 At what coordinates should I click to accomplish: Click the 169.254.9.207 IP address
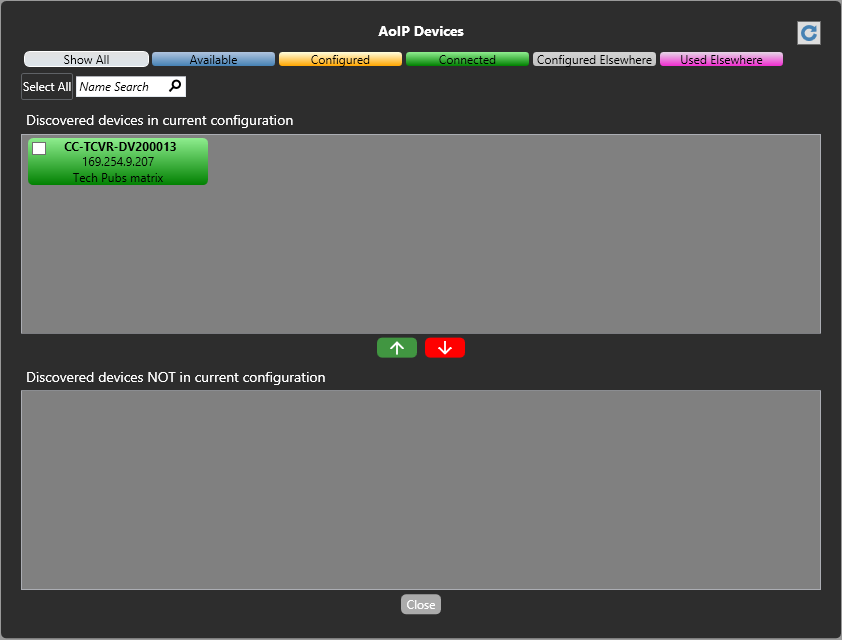pos(118,162)
